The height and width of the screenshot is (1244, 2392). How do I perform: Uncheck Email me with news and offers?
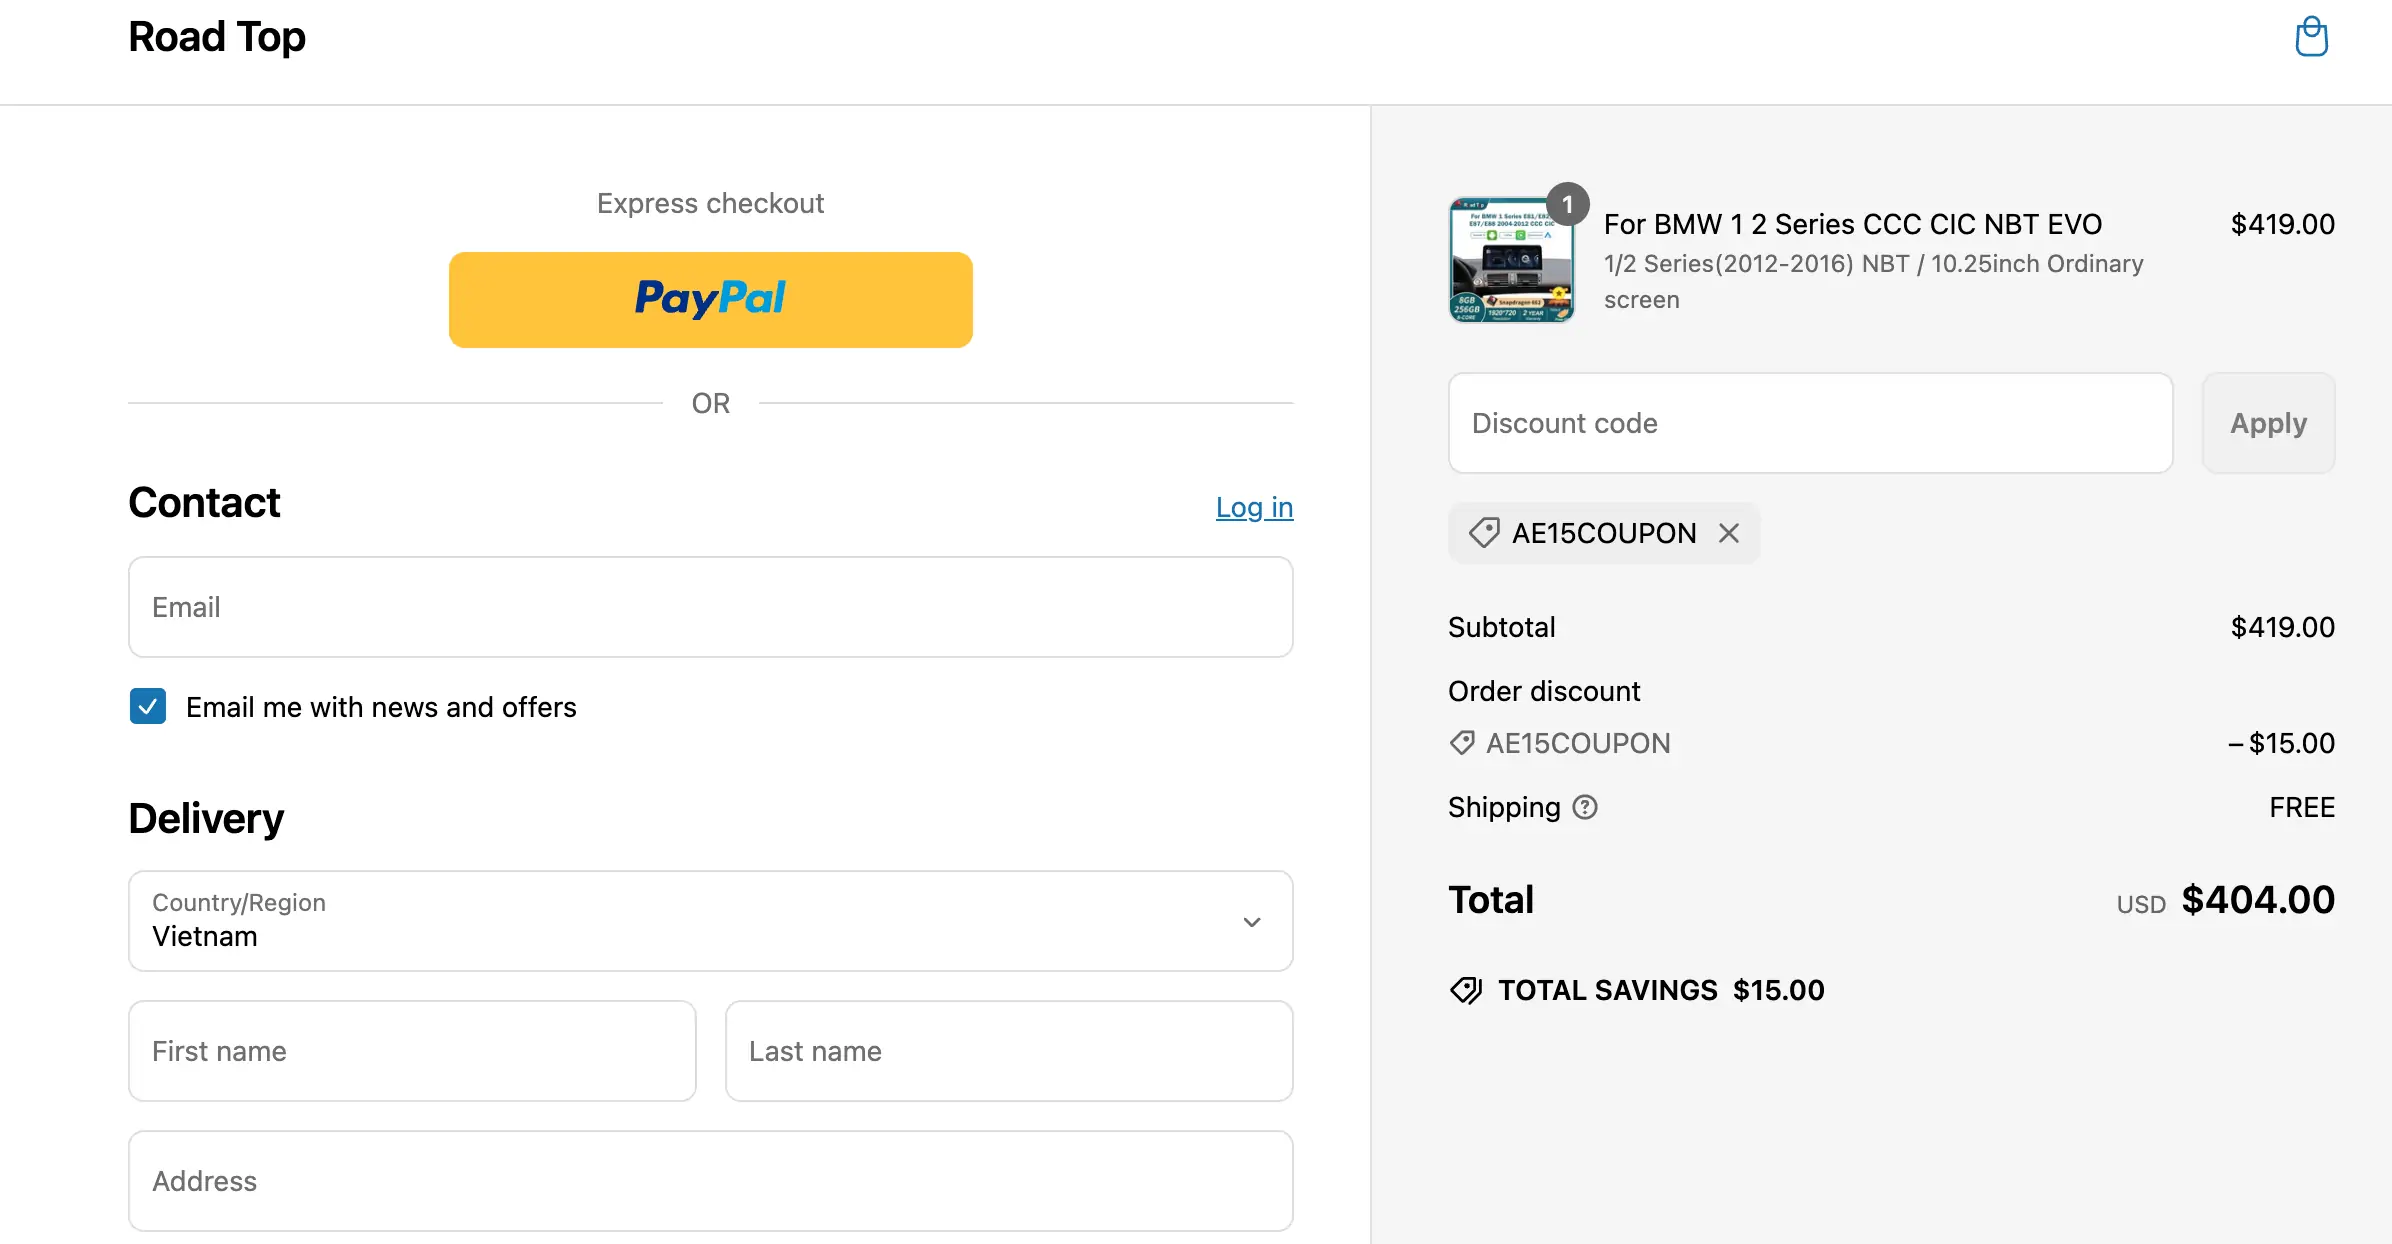point(148,706)
